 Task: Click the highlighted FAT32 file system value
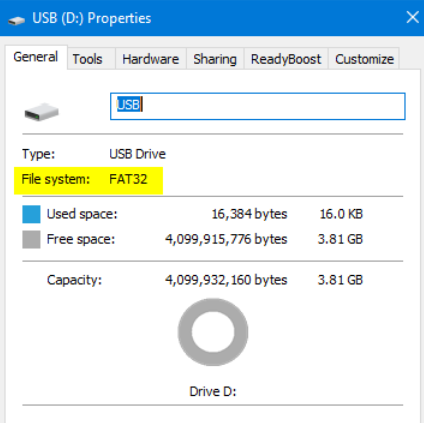click(128, 179)
